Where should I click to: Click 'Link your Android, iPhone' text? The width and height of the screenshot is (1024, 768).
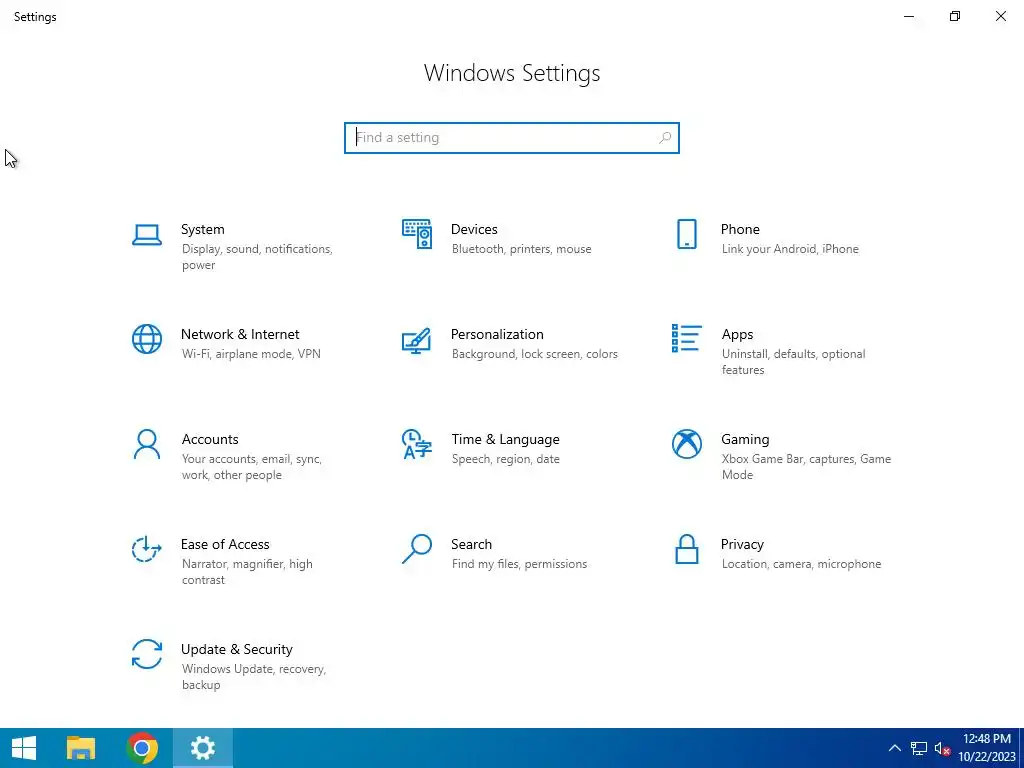(x=790, y=249)
